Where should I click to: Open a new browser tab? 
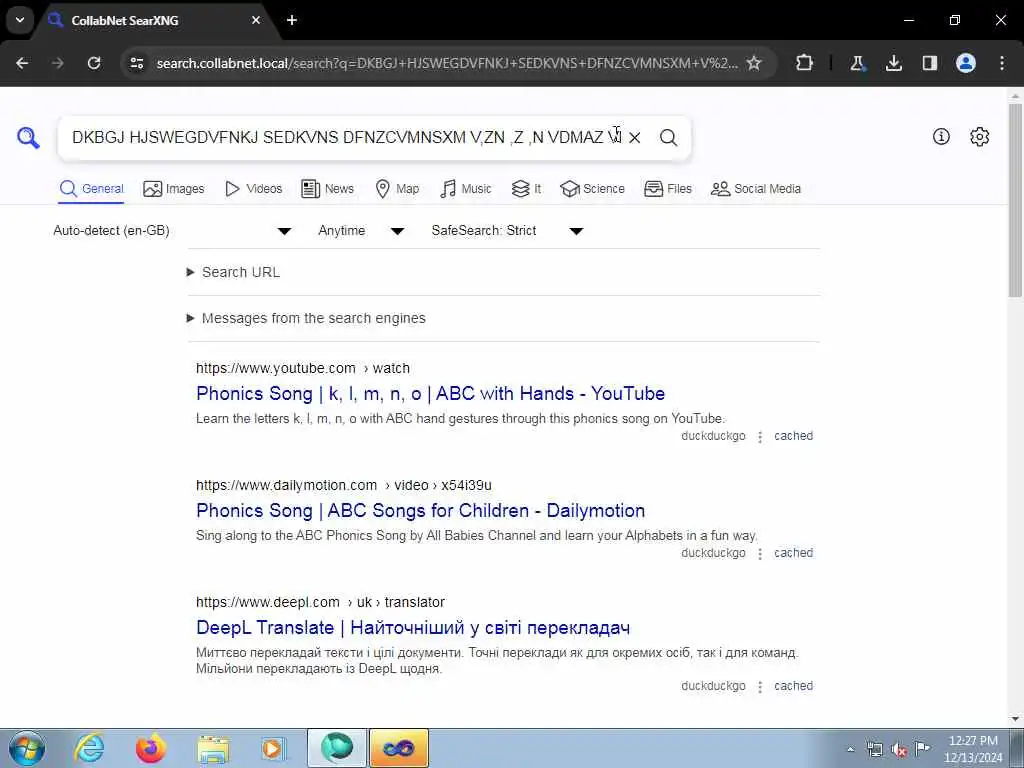click(292, 20)
